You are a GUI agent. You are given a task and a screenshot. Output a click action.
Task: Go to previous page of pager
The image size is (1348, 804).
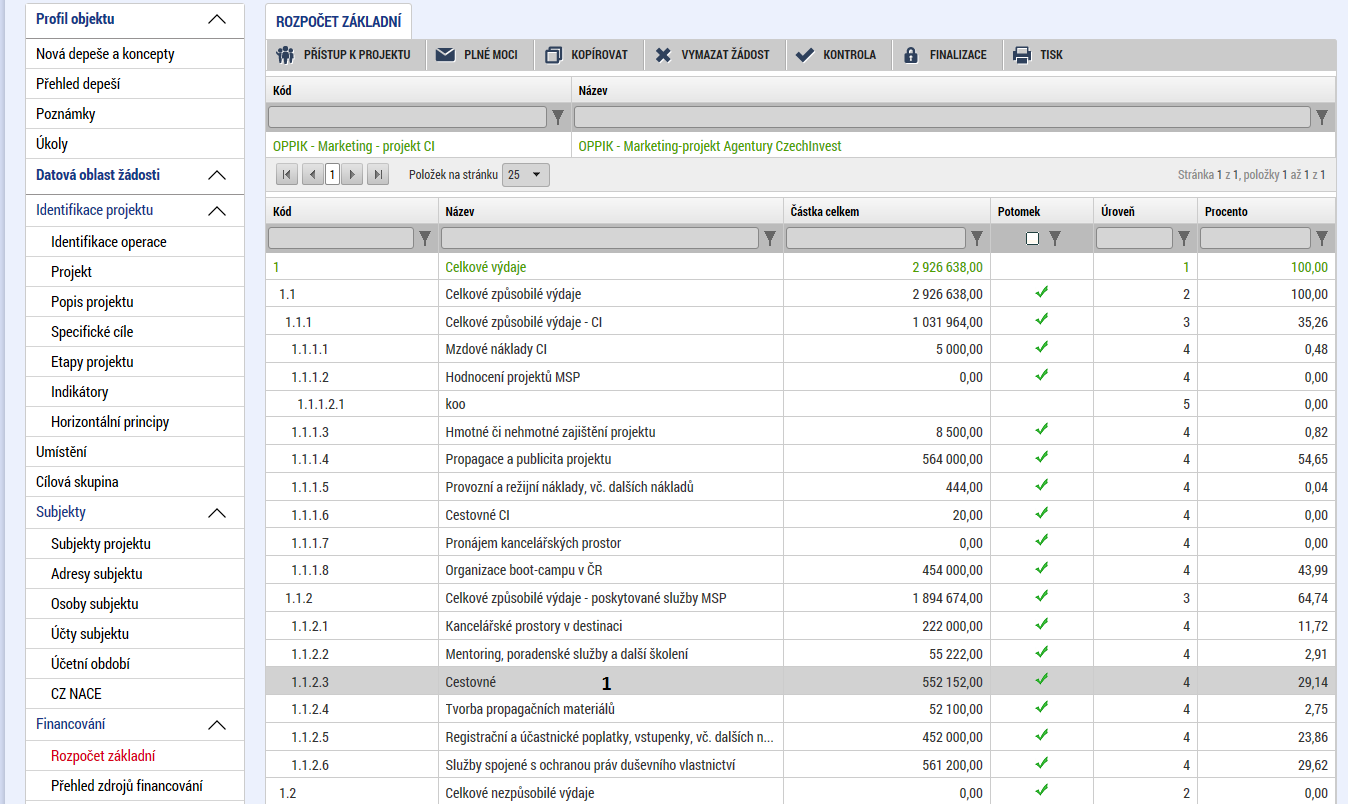click(312, 175)
